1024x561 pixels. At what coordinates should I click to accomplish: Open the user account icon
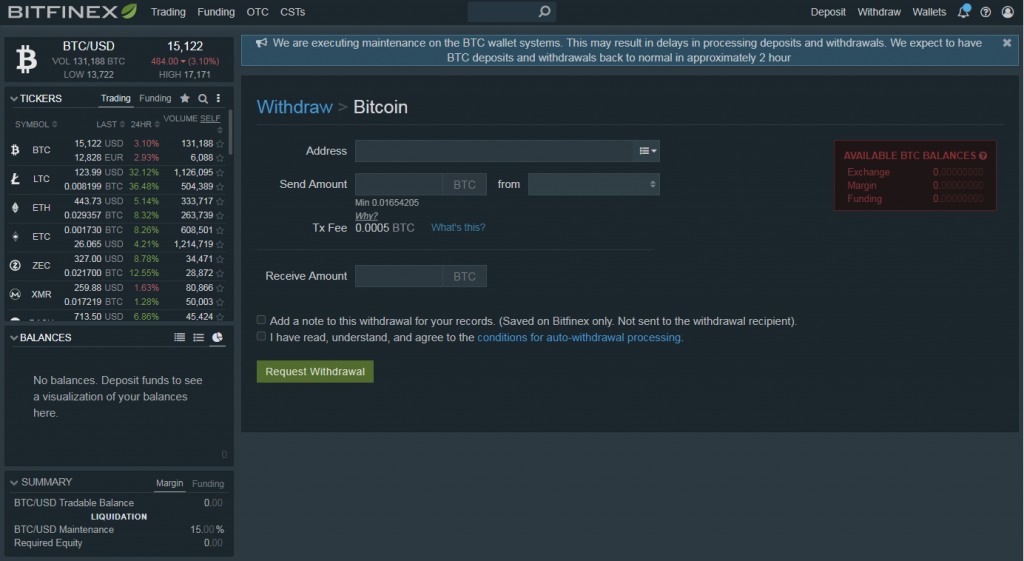click(x=1008, y=12)
